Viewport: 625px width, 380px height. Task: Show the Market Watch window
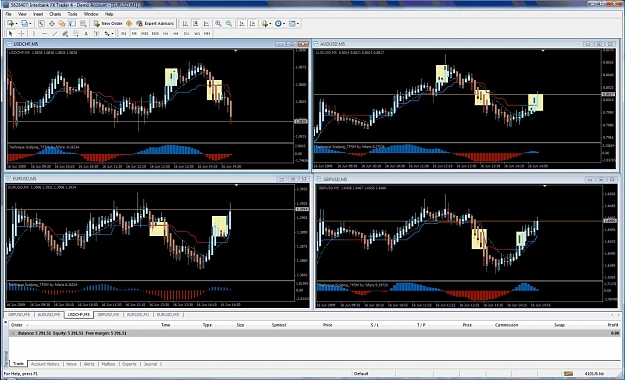pyautogui.click(x=41, y=24)
